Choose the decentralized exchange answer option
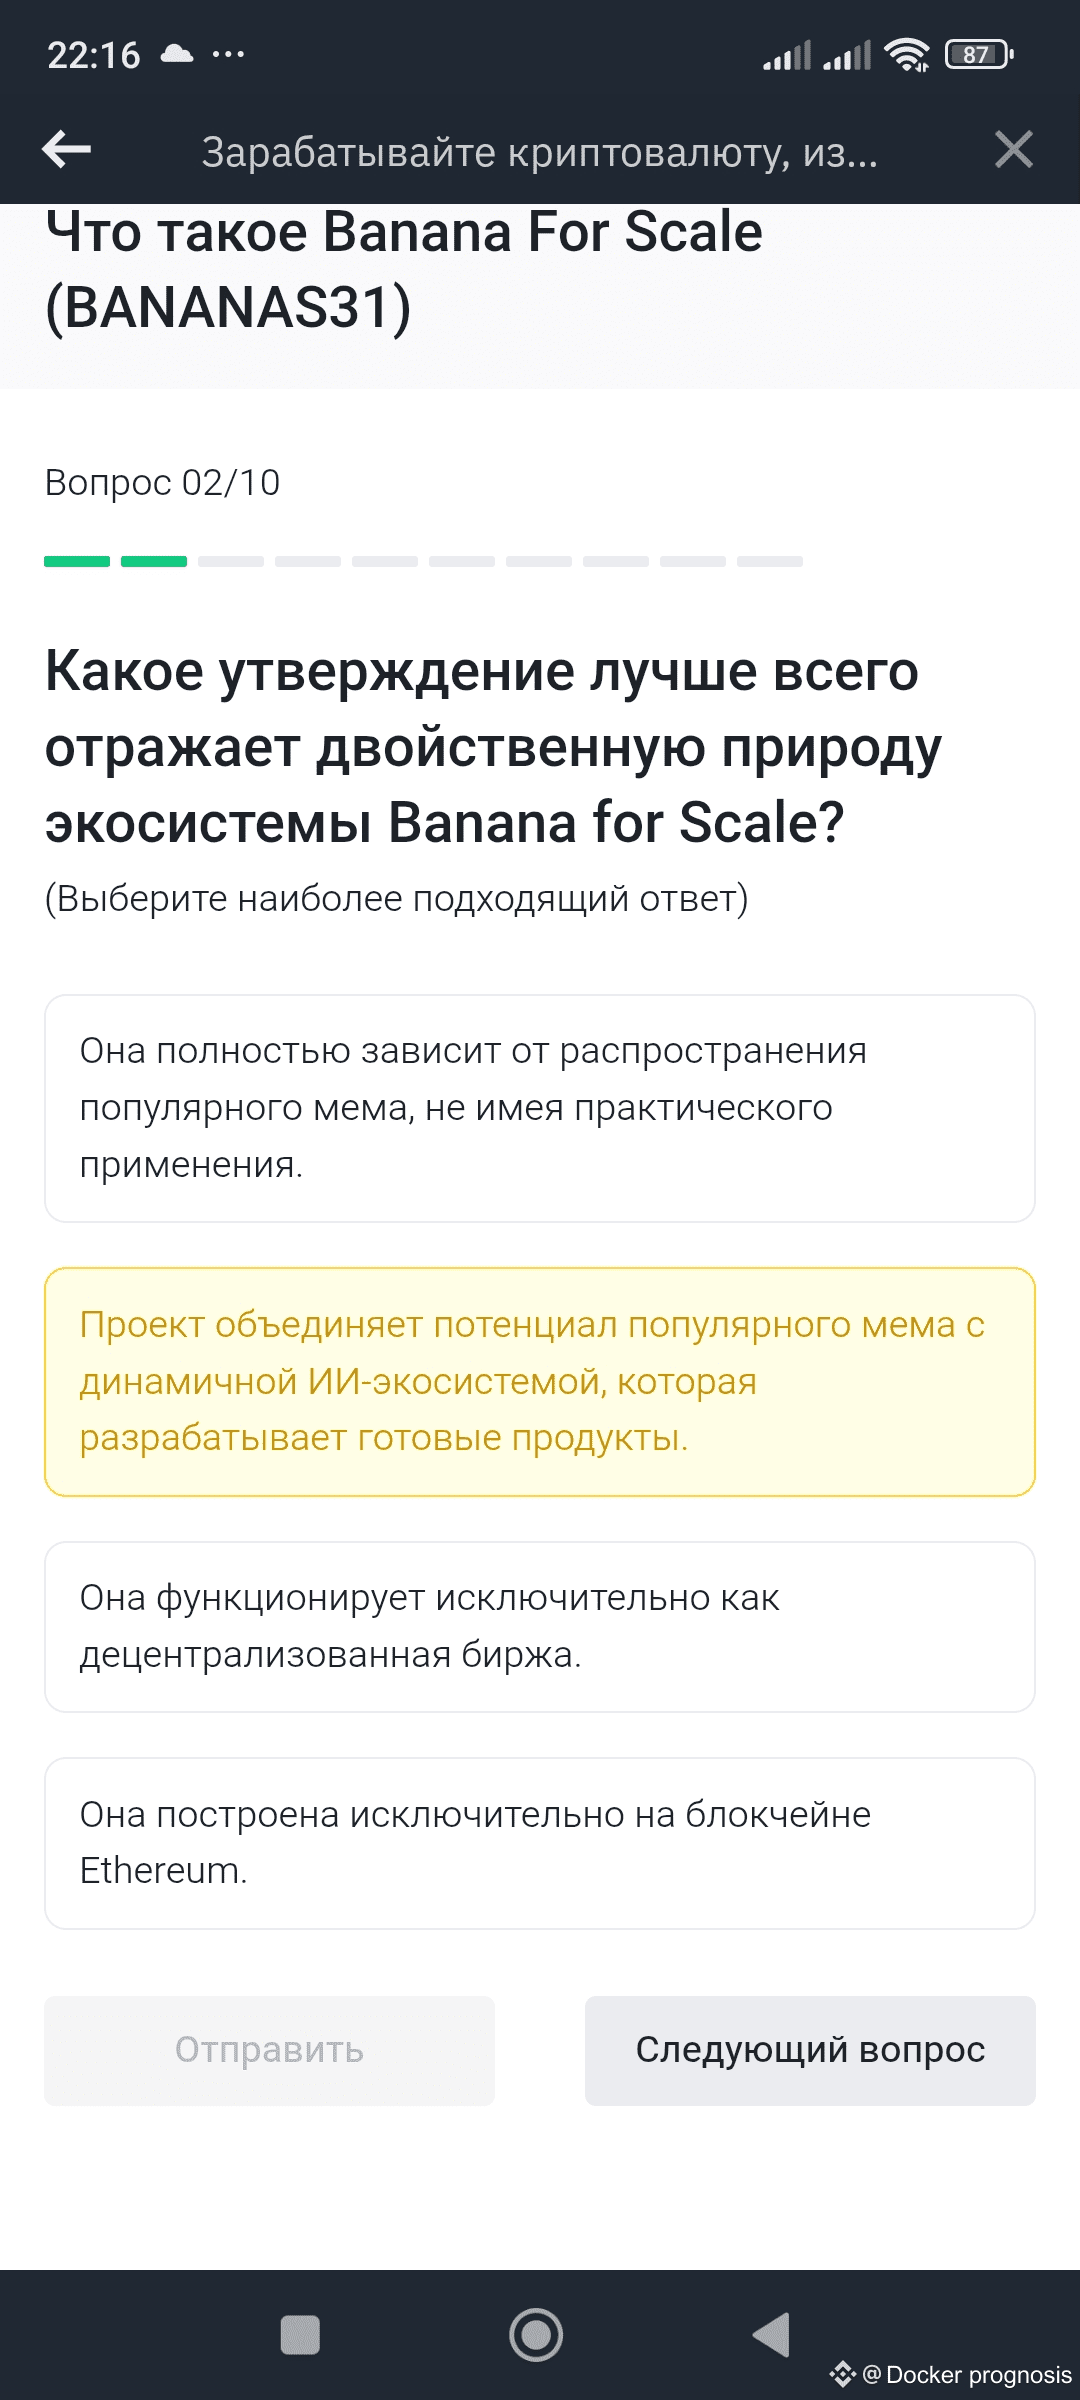 coord(540,1626)
